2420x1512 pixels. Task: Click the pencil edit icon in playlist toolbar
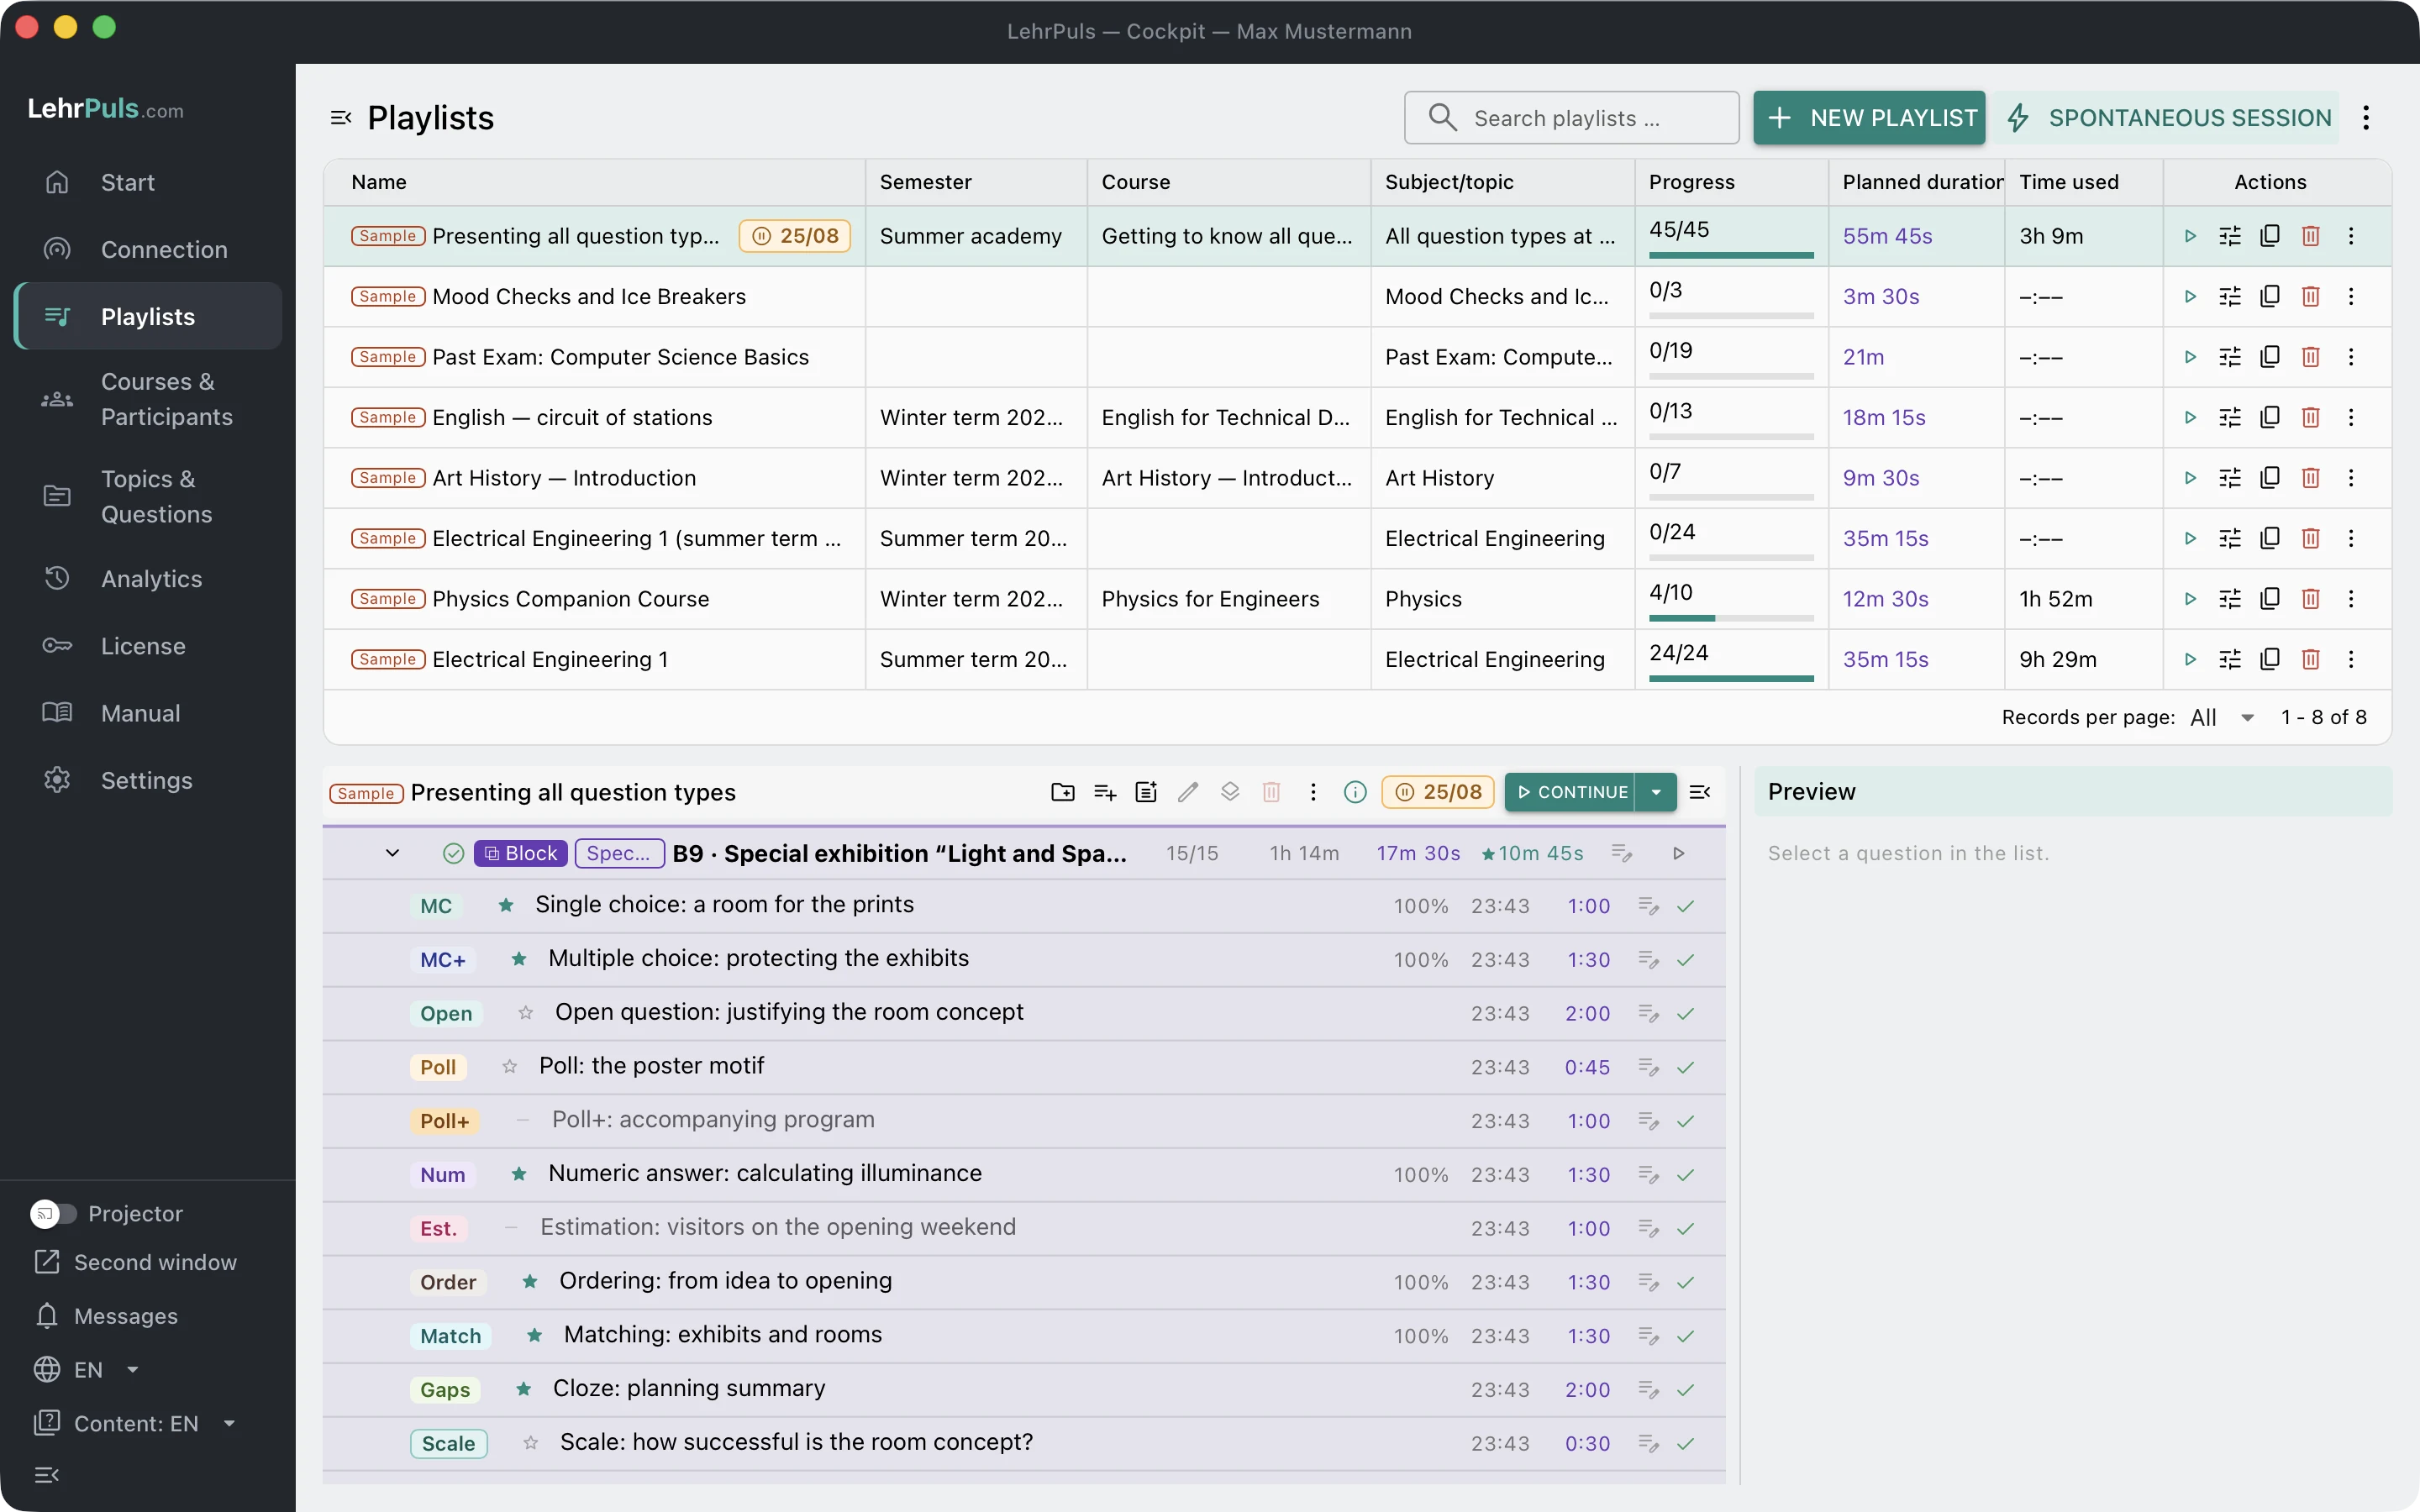click(x=1188, y=792)
